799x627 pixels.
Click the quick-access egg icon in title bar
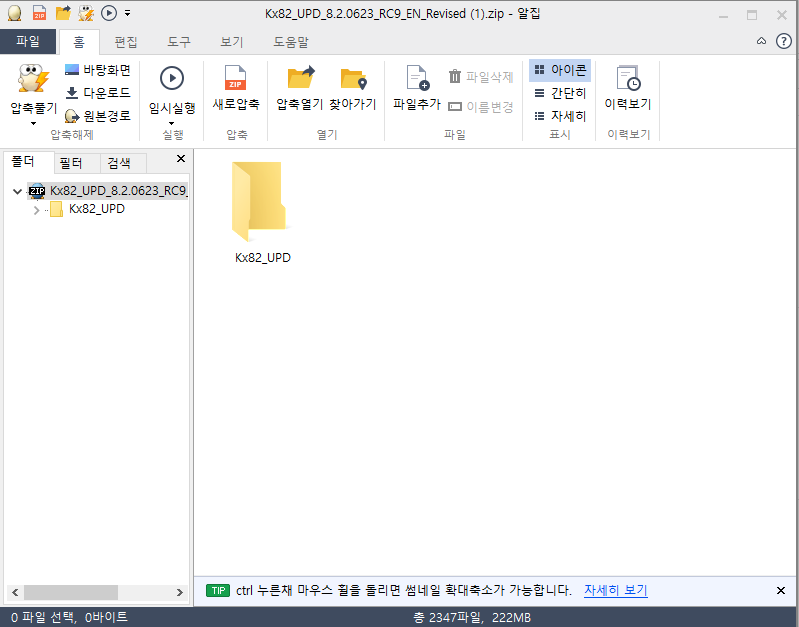tap(14, 13)
